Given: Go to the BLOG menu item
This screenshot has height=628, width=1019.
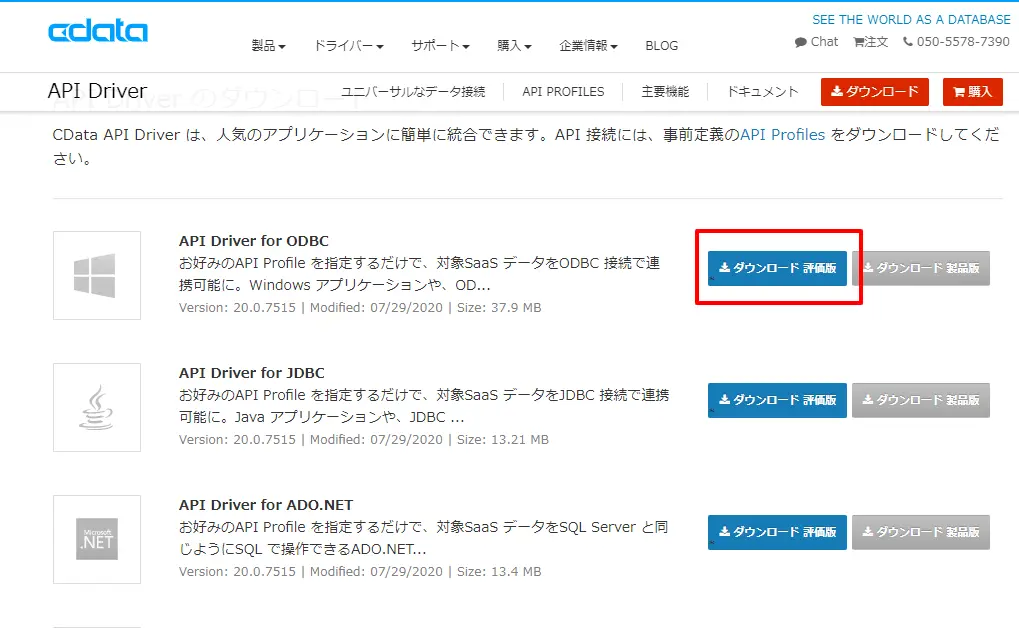Looking at the screenshot, I should [662, 46].
